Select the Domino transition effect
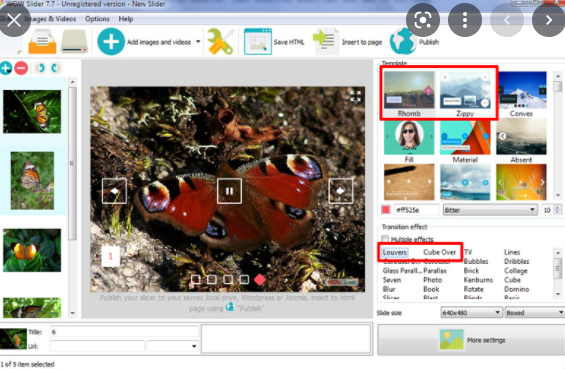This screenshot has width=565, height=369. point(517,289)
